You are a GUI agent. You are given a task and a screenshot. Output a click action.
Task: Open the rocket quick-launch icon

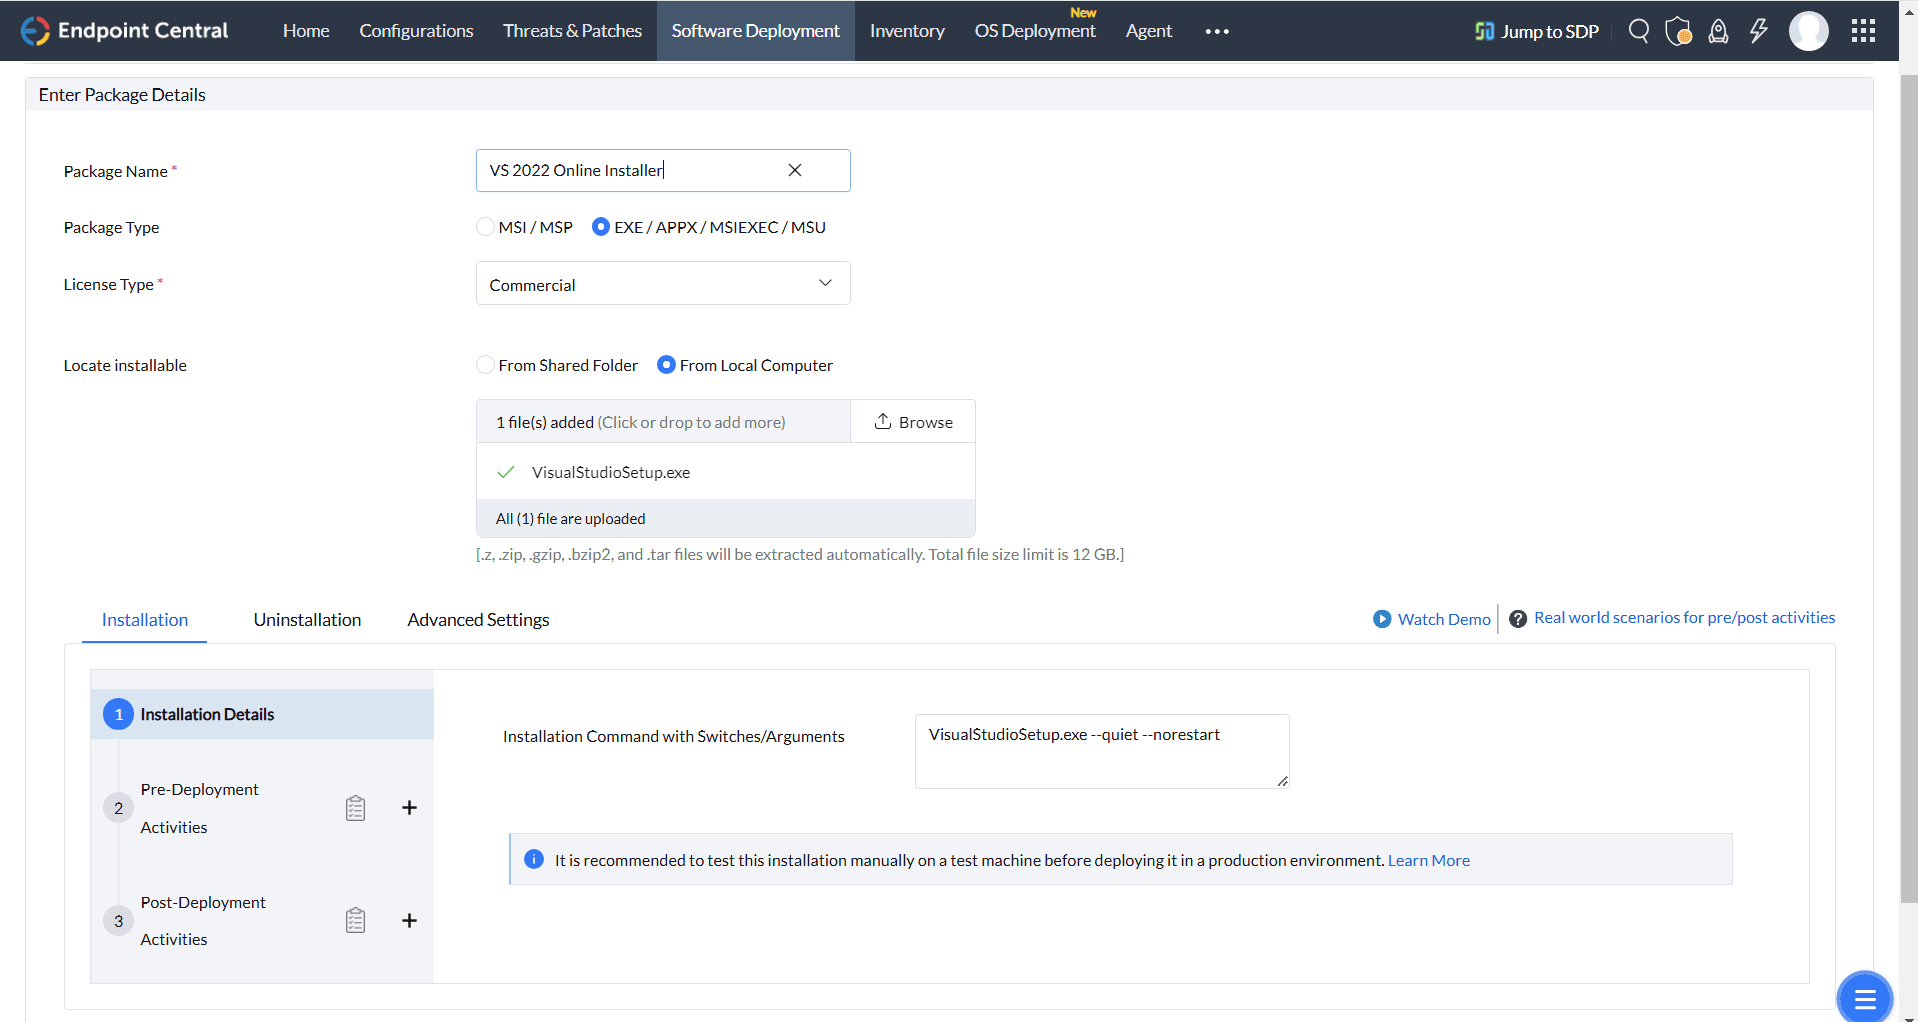click(x=1718, y=30)
